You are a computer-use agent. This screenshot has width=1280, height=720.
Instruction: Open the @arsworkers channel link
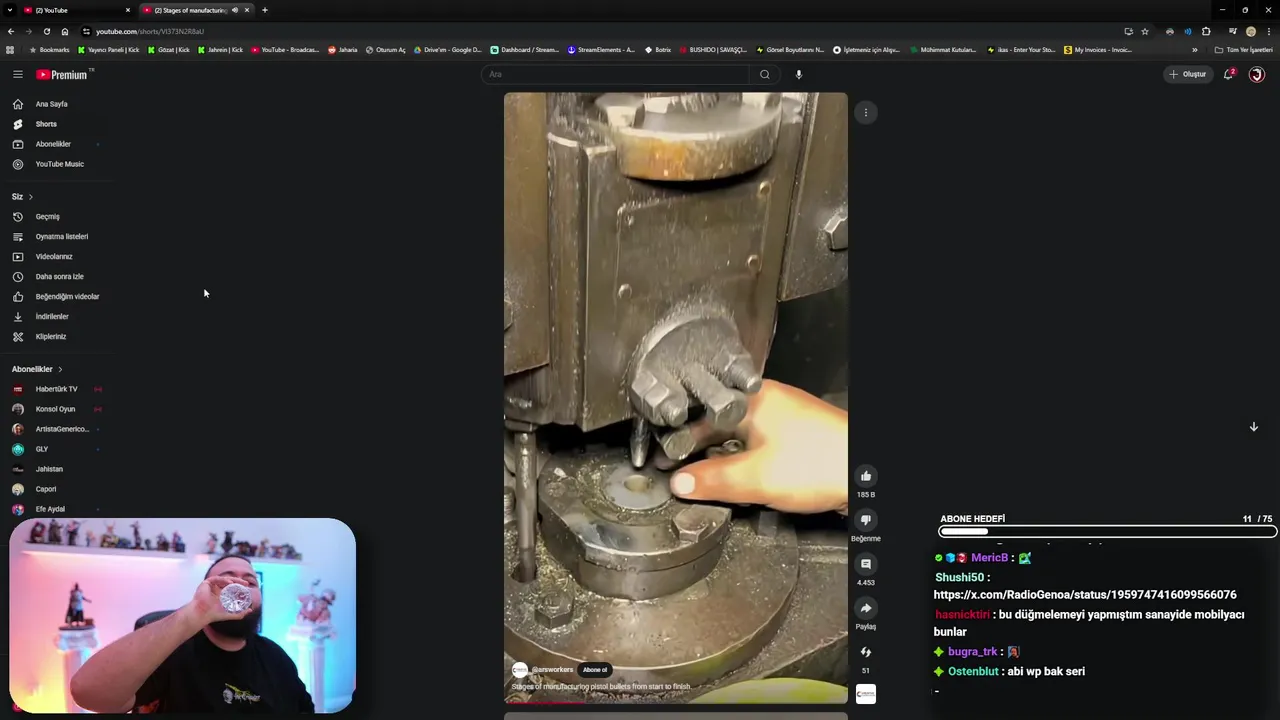[552, 670]
